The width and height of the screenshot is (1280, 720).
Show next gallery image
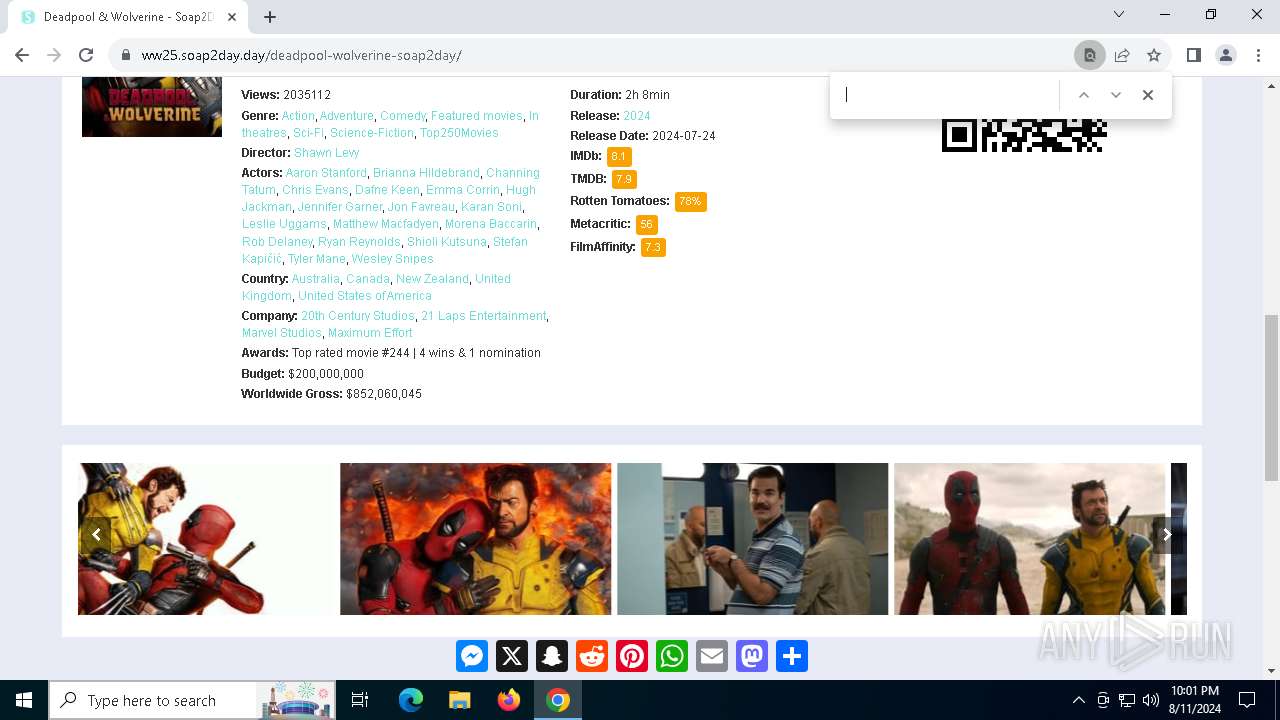1166,534
